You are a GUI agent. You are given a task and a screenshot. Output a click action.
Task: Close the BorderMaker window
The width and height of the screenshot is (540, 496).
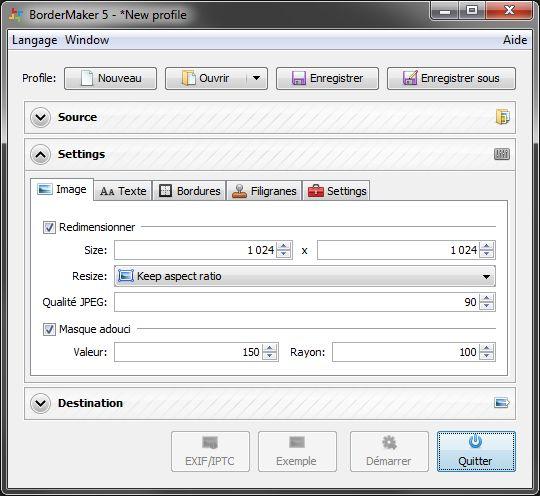[x=509, y=11]
